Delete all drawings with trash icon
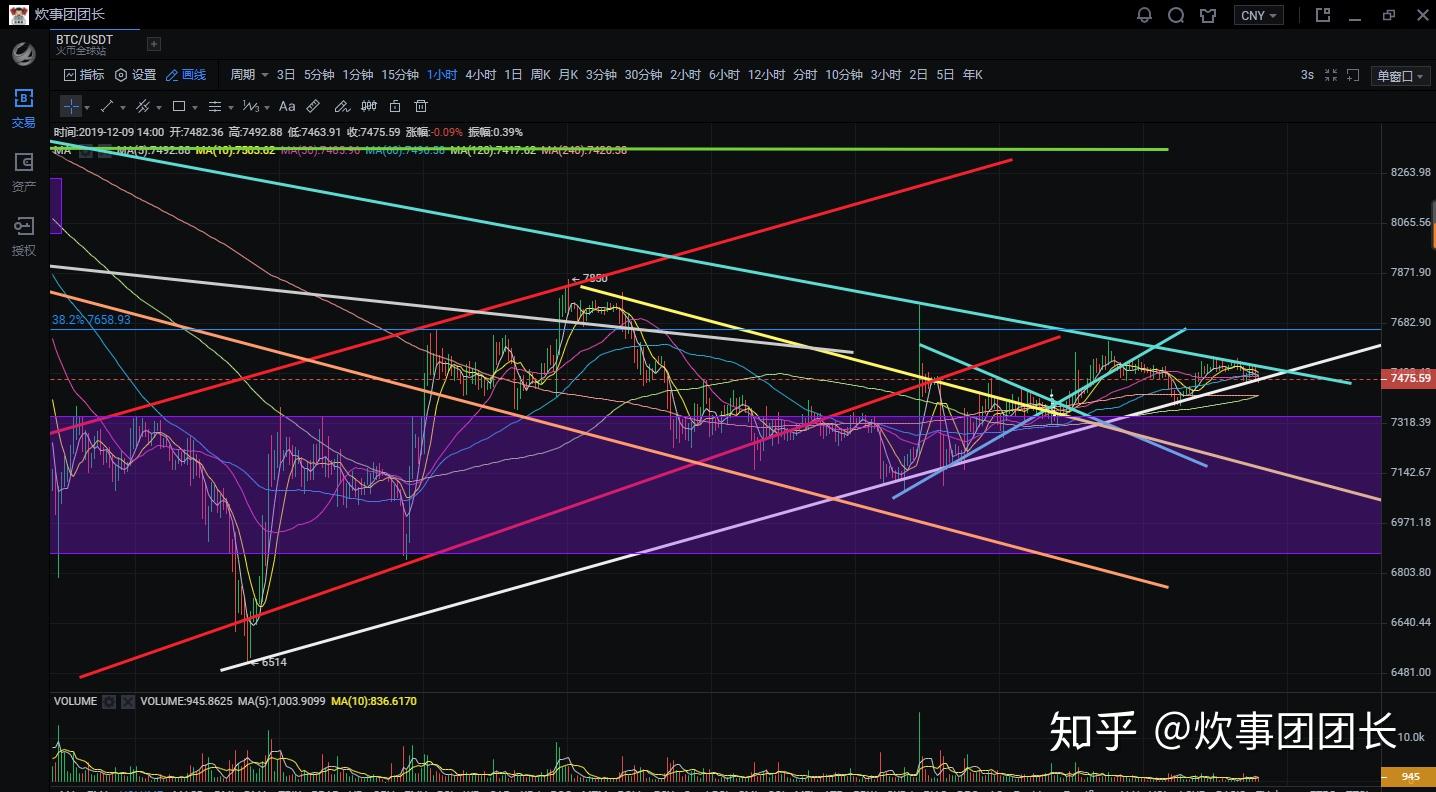This screenshot has height=792, width=1436. click(x=421, y=106)
